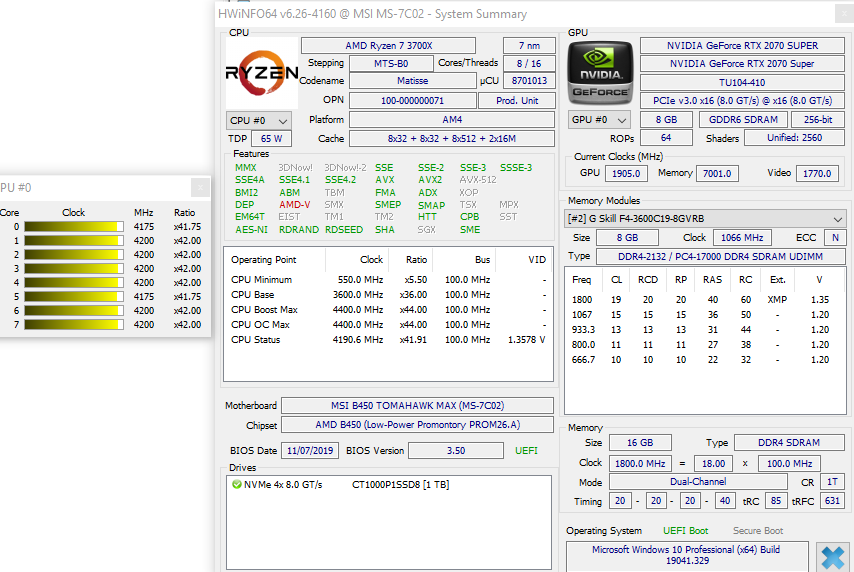Click the BIOS Version 3.50 field
Screen dimensions: 854x572
tap(456, 451)
